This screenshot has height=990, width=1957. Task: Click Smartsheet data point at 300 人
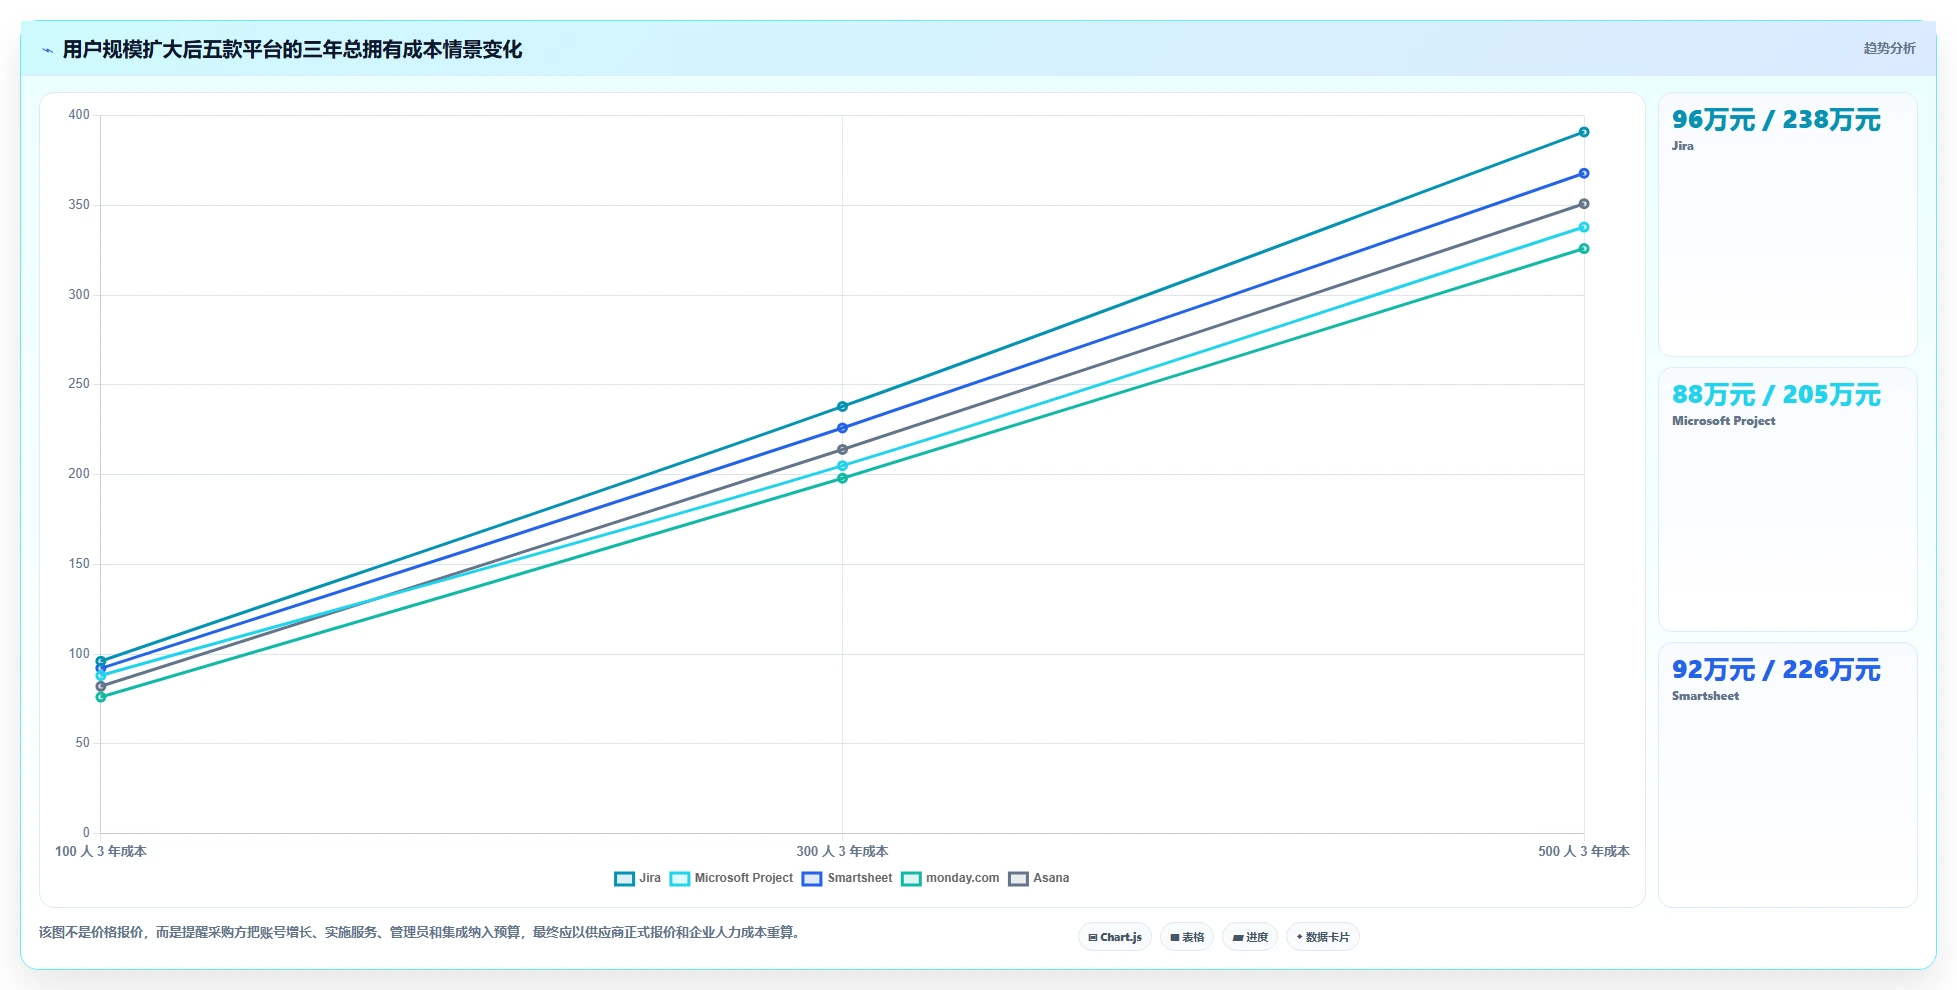(x=842, y=428)
